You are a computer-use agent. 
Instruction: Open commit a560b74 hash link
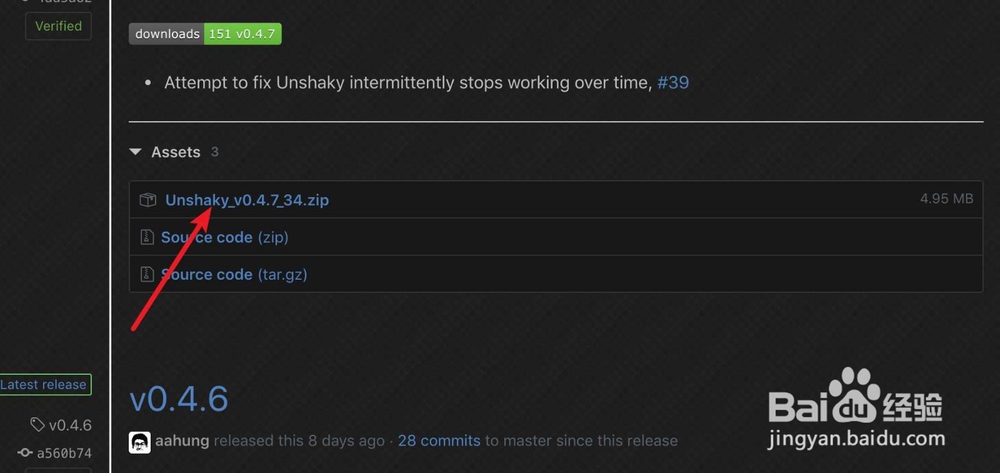64,453
